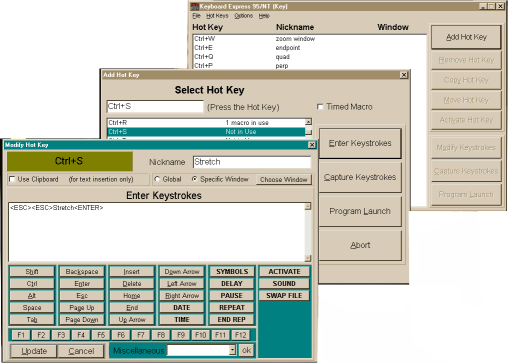The height and width of the screenshot is (363, 508).
Task: Open the Help menu
Action: pos(264,16)
